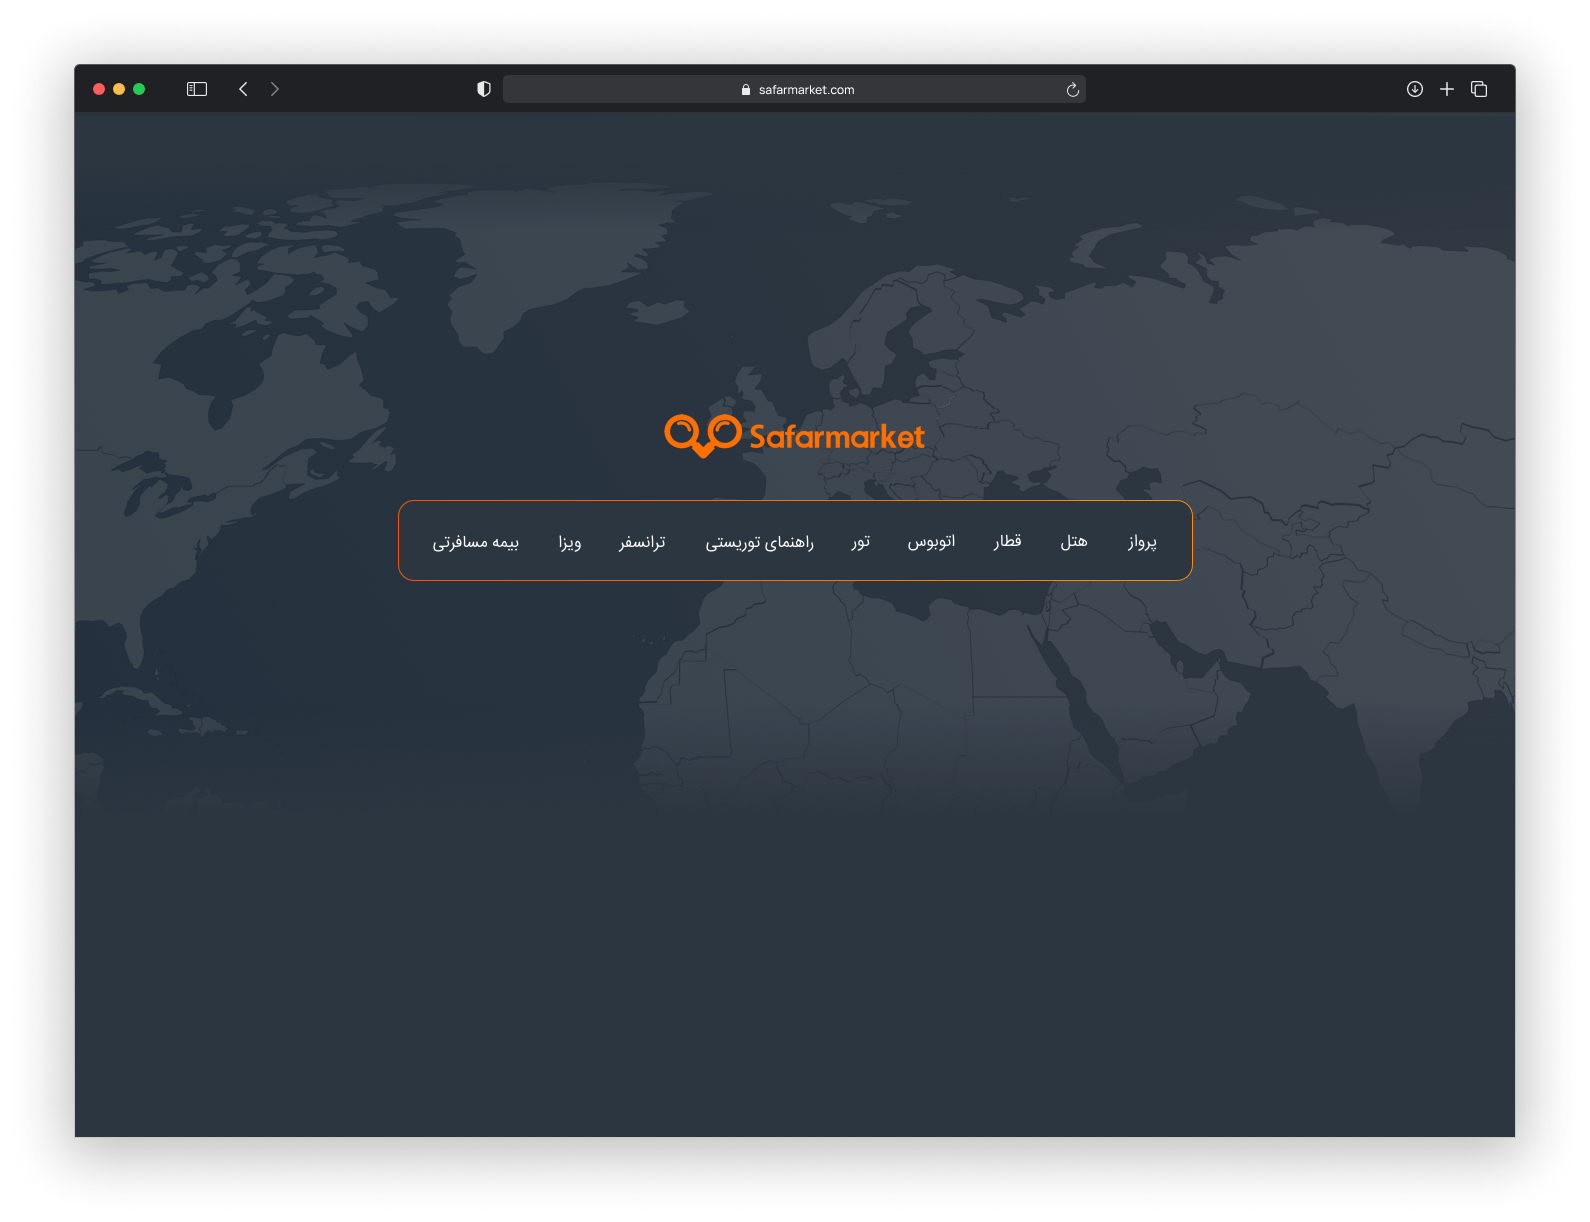Select the پرواز (flight) tab
1590x1222 pixels.
pos(1142,541)
